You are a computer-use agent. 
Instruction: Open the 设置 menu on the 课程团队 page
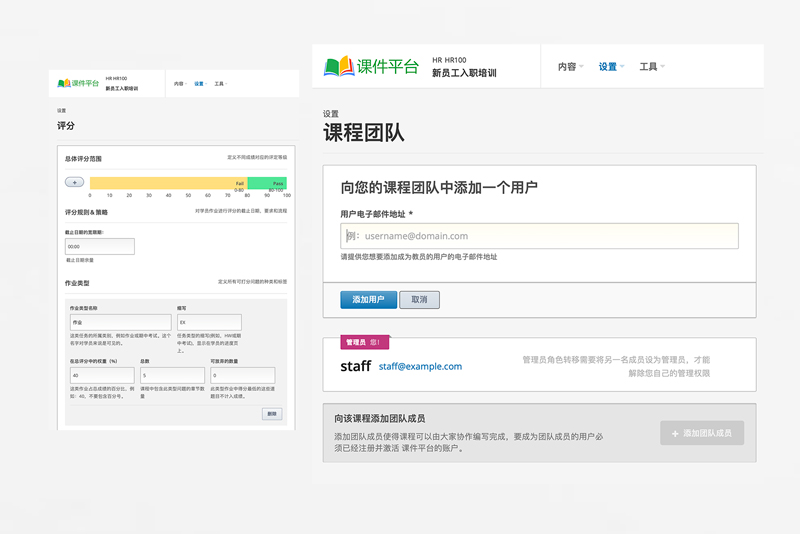(611, 67)
